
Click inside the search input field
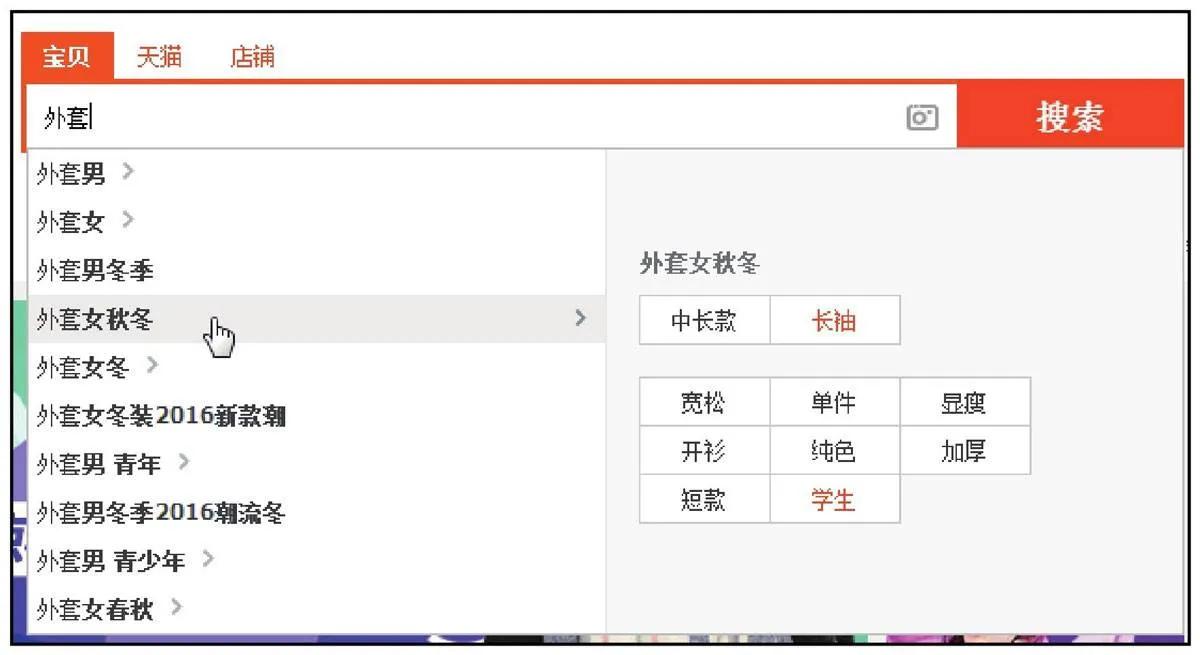(x=400, y=116)
